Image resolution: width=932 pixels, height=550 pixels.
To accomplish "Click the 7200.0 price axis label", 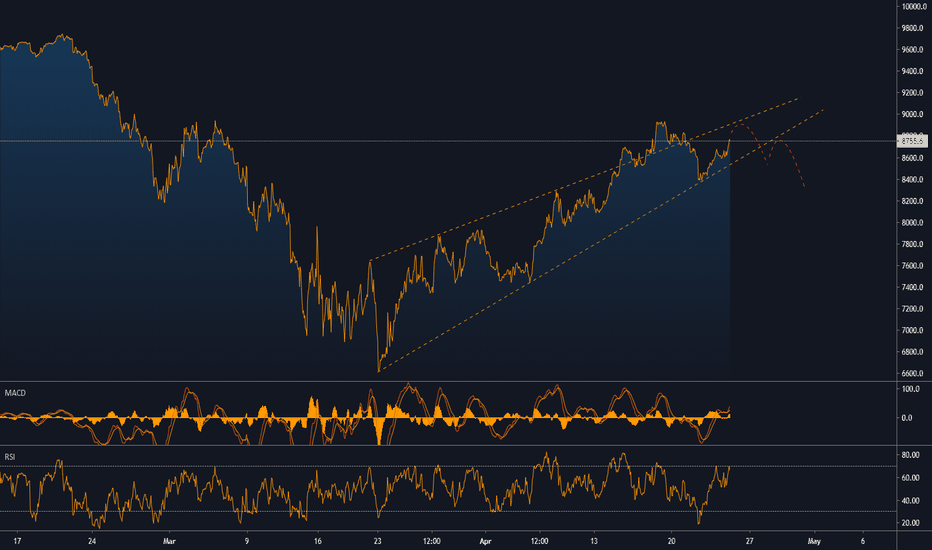I will point(912,309).
